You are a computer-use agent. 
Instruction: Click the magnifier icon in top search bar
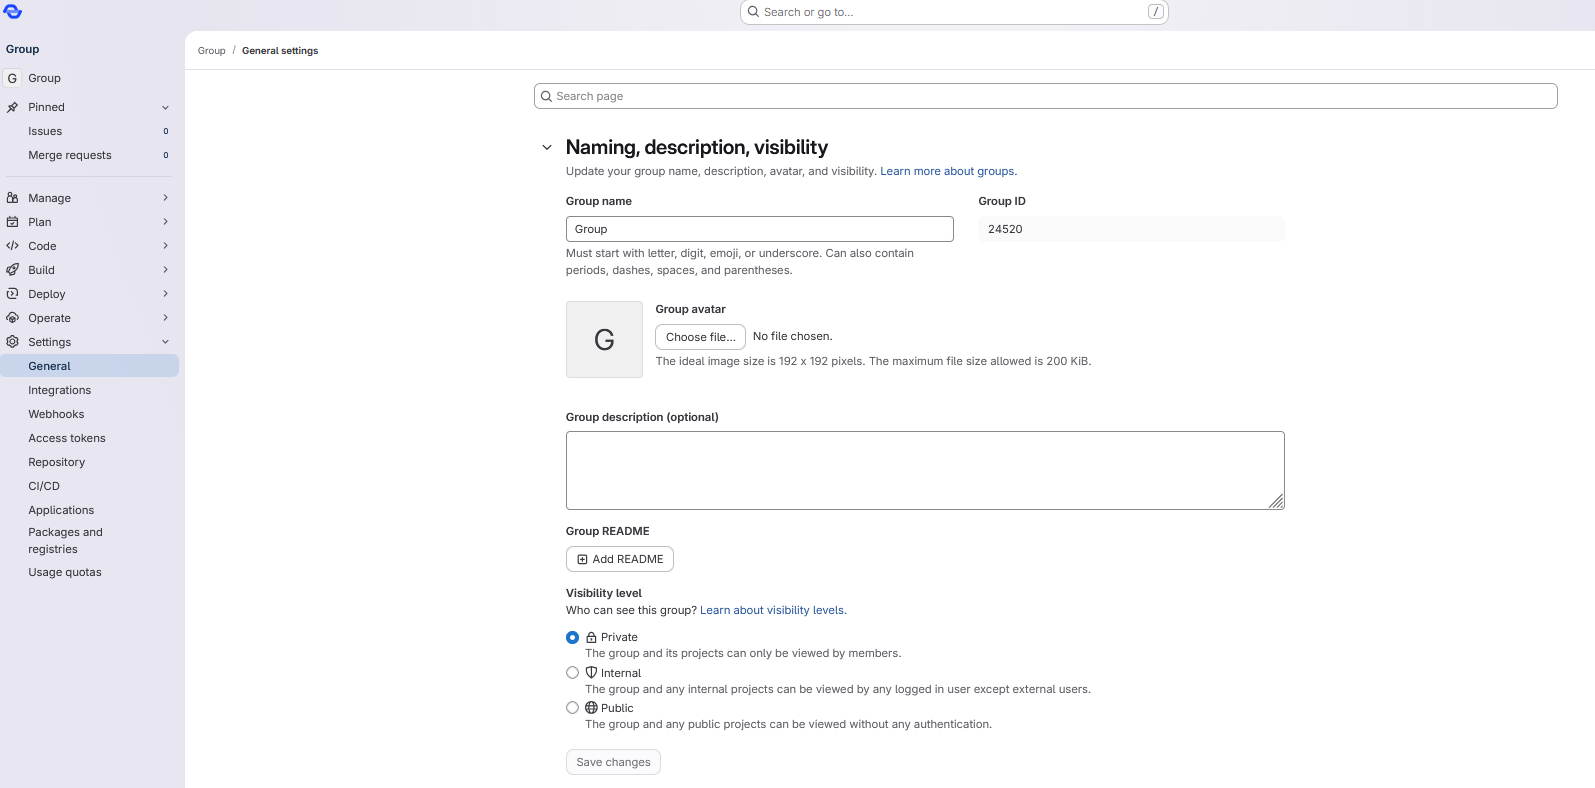754,12
